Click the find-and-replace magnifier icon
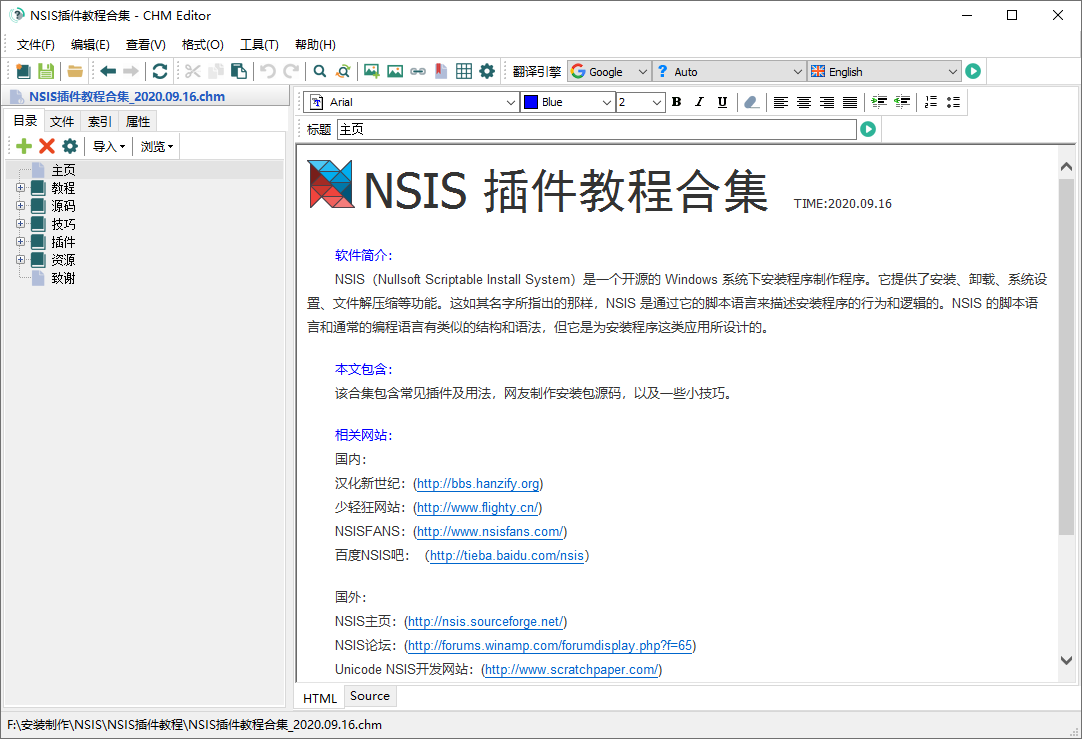 (x=343, y=71)
